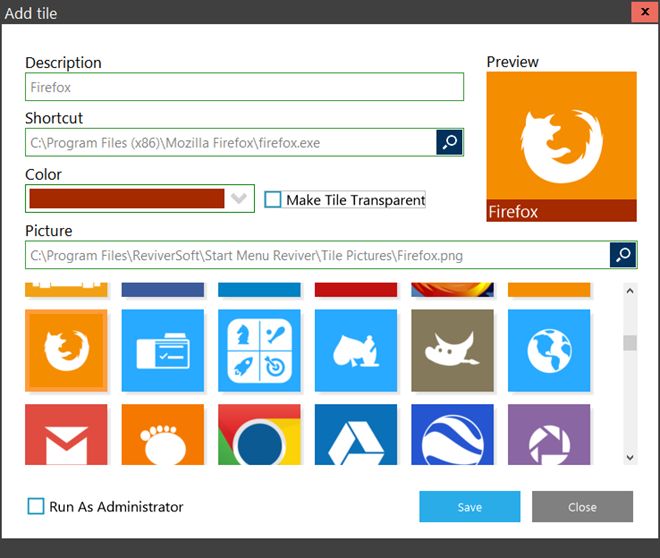Select the globe Earth tile icon
660x558 pixels.
(549, 351)
